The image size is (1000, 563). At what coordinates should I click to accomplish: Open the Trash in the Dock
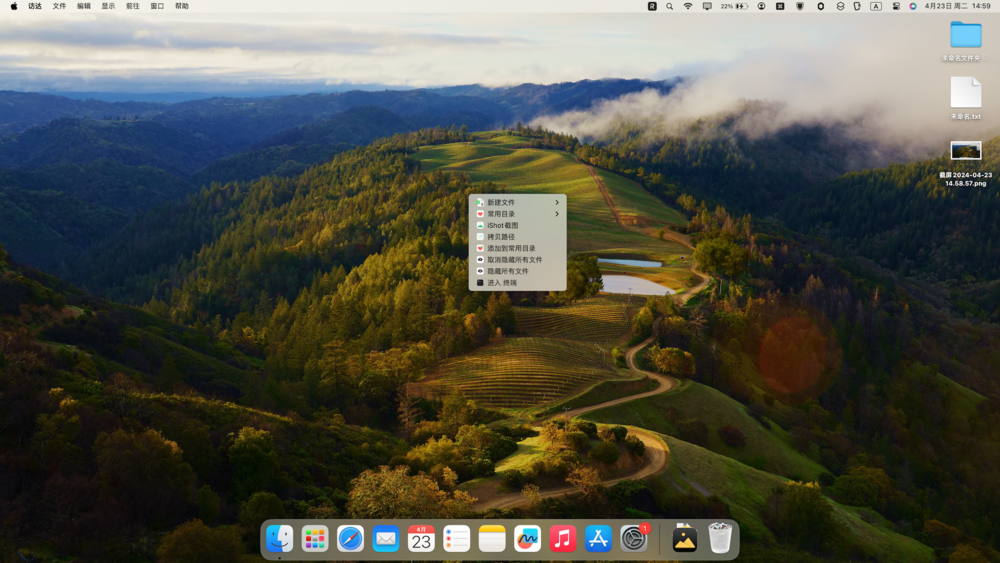[x=720, y=539]
